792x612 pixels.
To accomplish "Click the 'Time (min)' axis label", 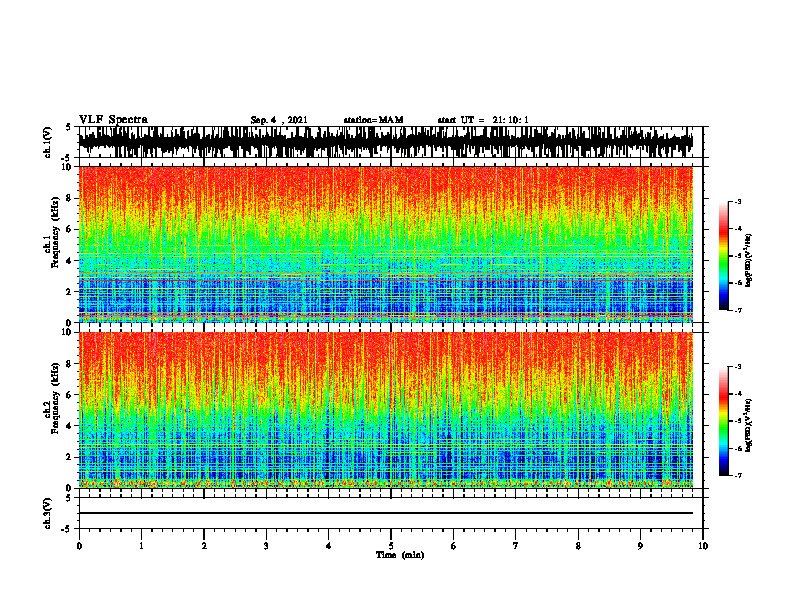I will point(400,555).
